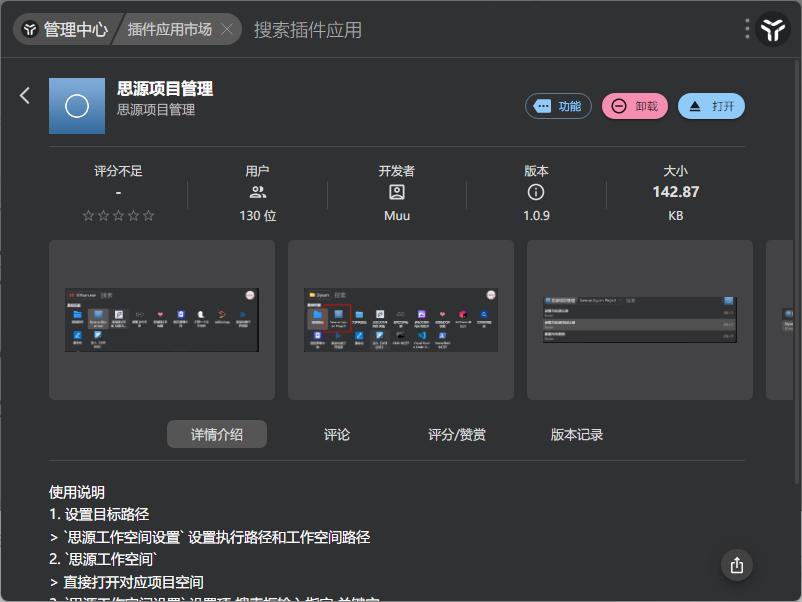Switch to the 评论 tab
The height and width of the screenshot is (602, 802).
coord(337,435)
